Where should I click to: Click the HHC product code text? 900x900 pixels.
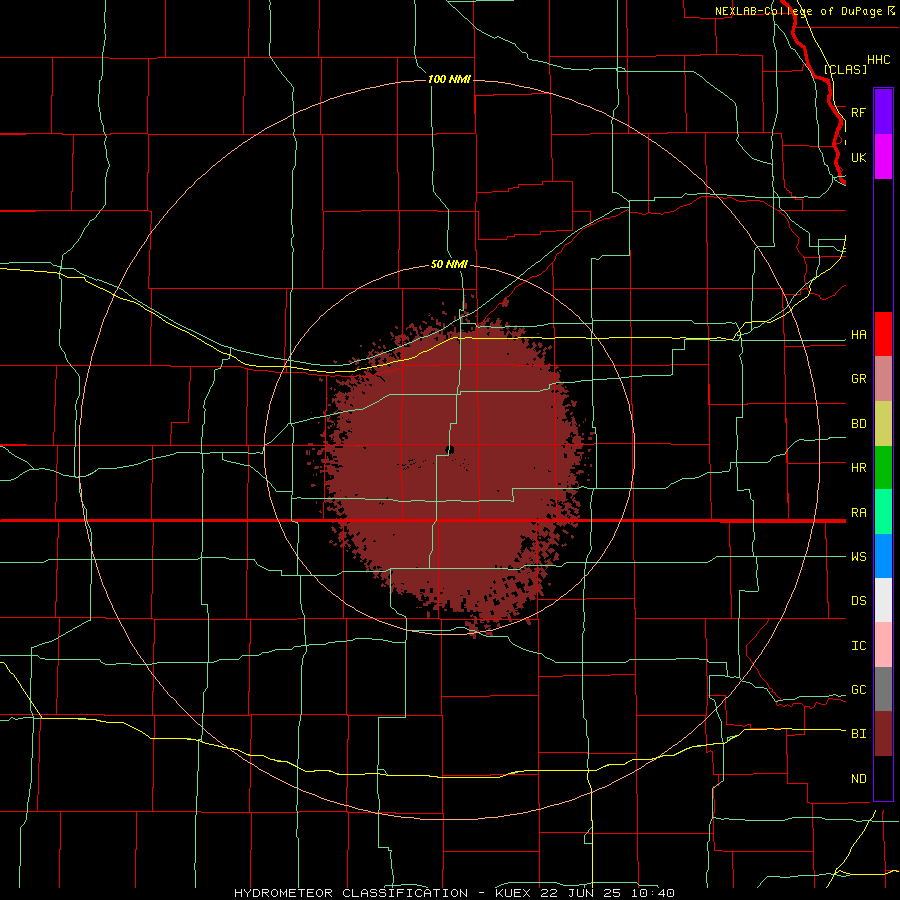coord(878,60)
